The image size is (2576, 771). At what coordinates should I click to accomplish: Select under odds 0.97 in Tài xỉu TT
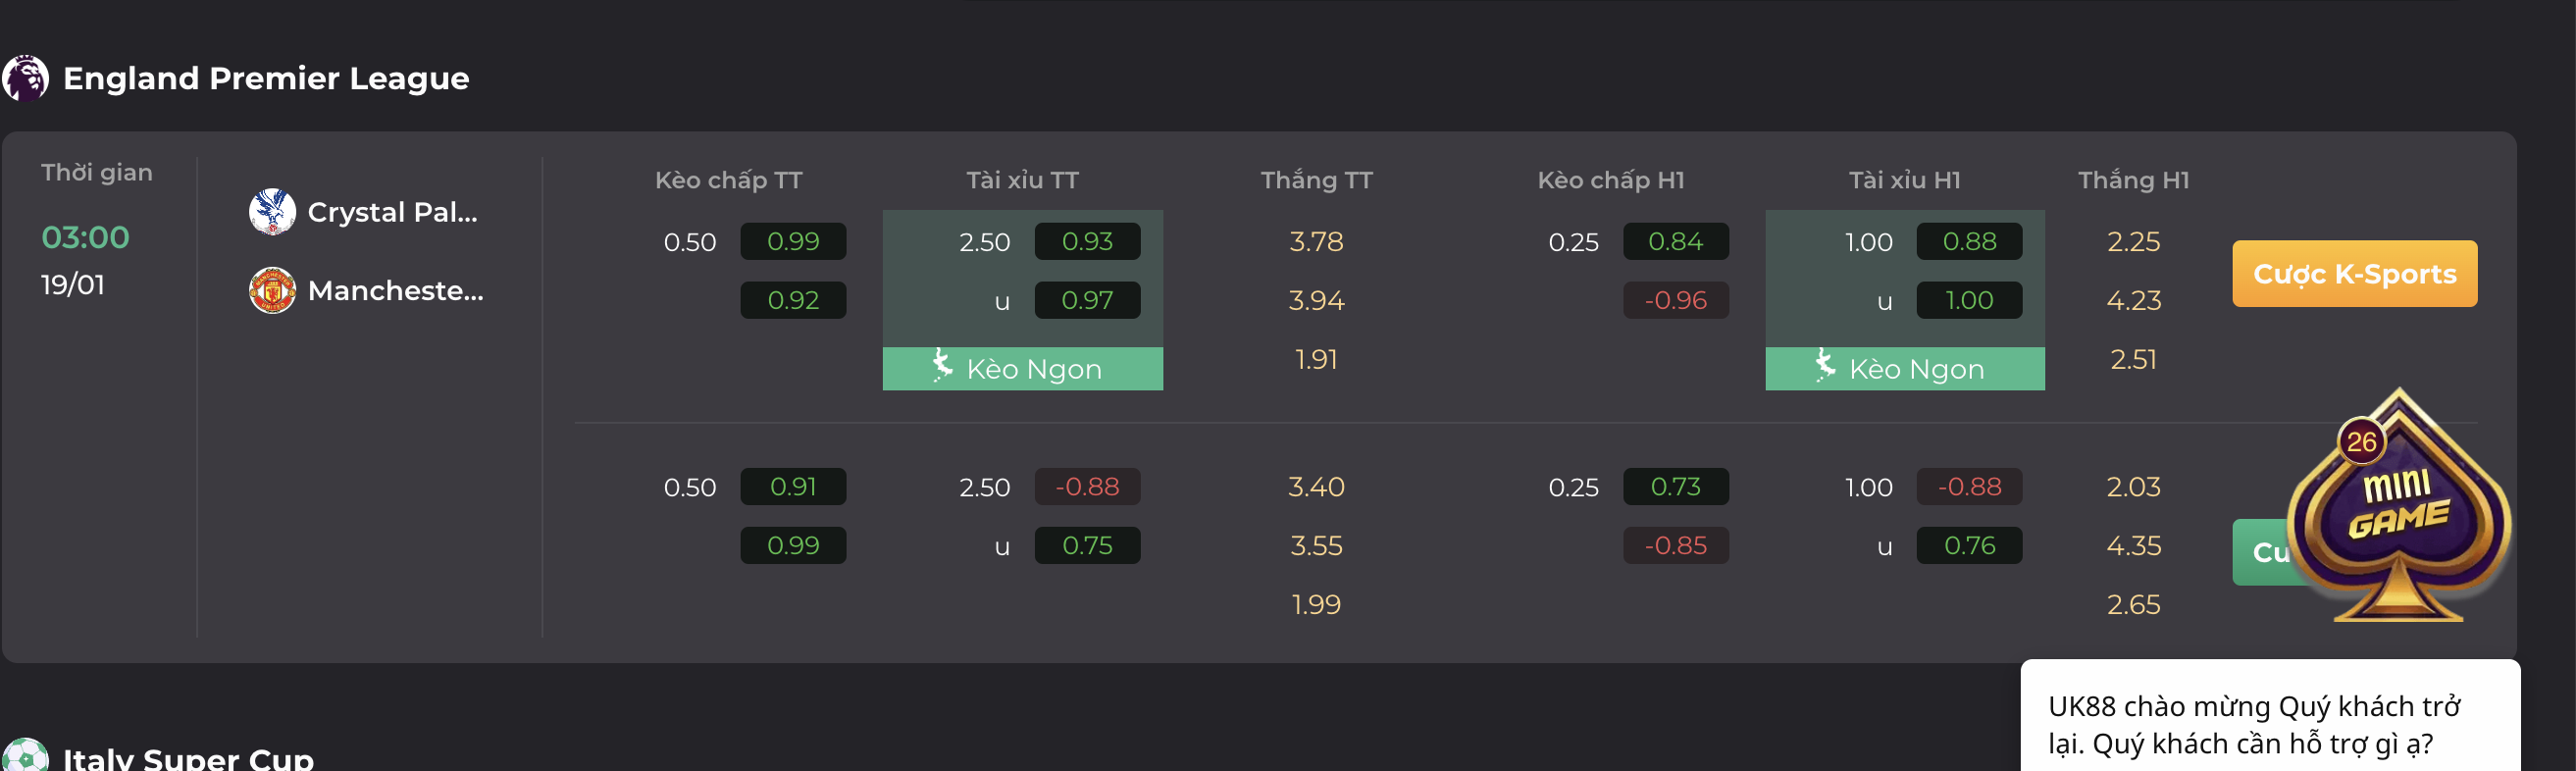tap(1087, 300)
